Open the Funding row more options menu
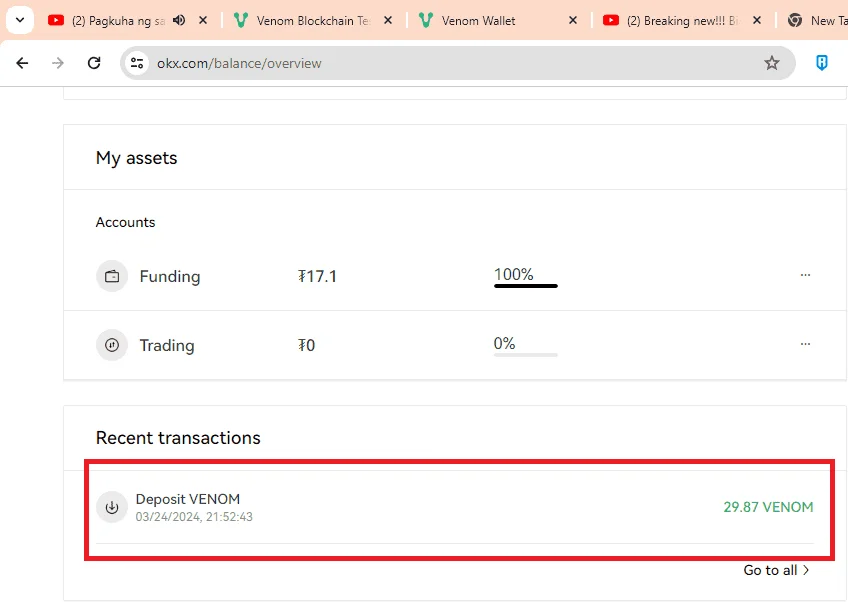 click(x=805, y=275)
